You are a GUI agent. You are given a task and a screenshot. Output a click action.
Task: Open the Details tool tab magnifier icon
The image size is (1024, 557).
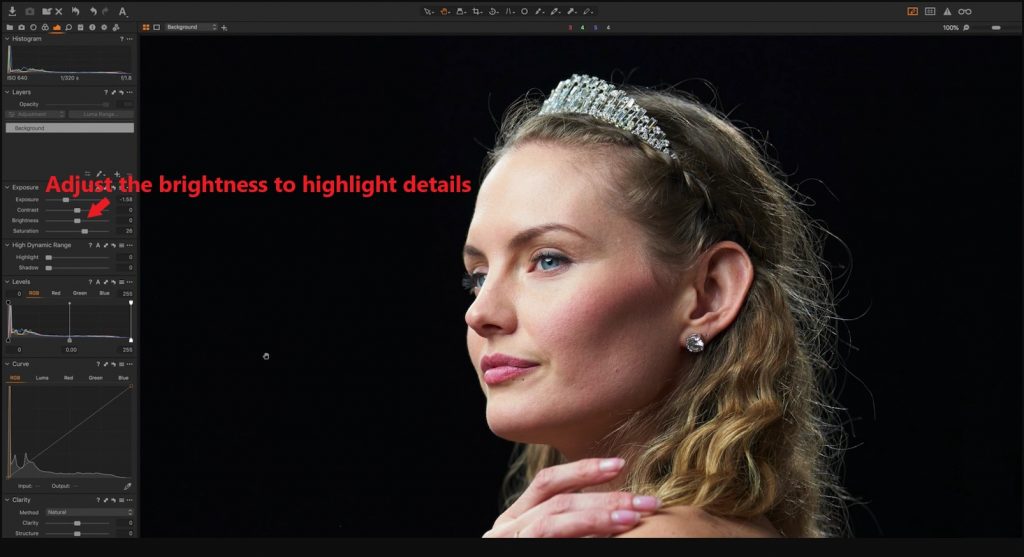69,27
